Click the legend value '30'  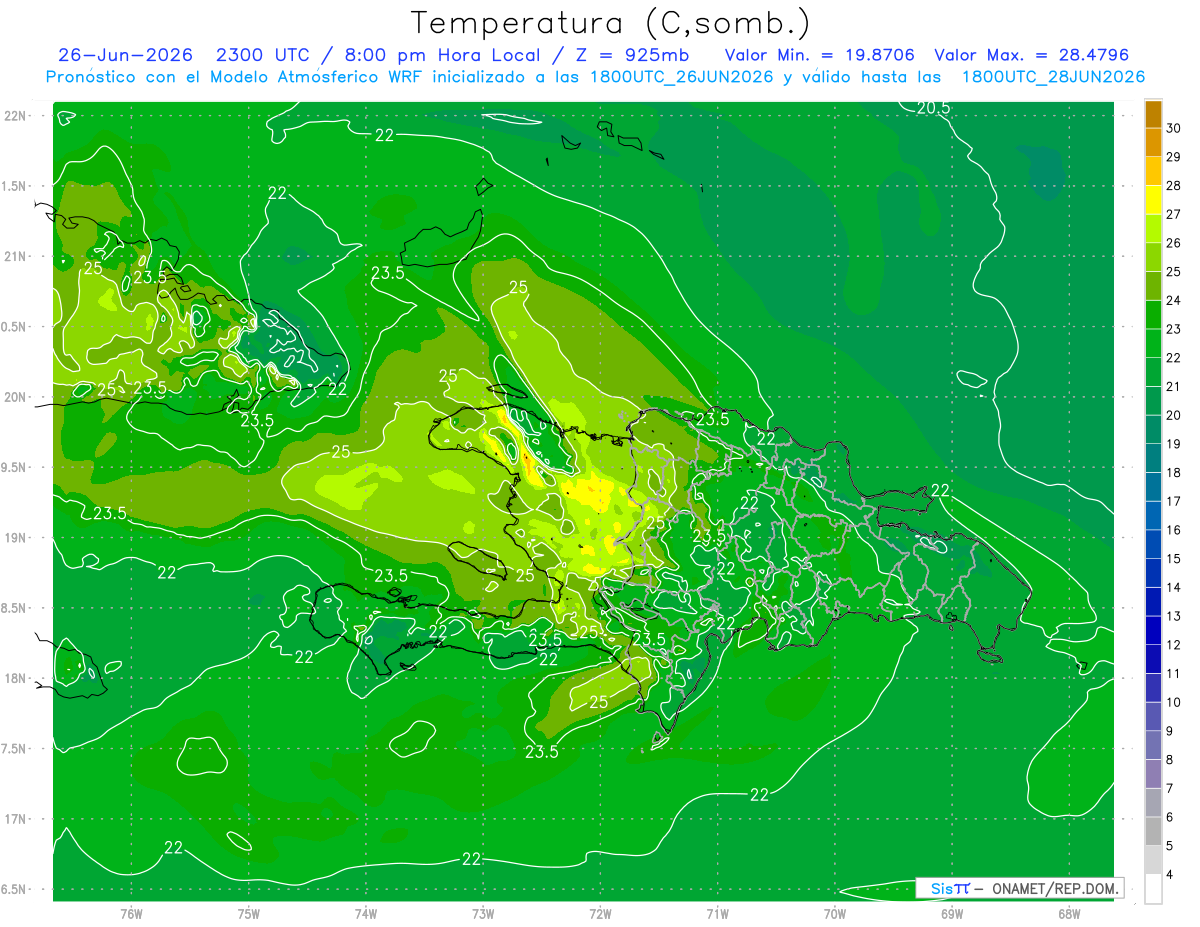[1175, 128]
